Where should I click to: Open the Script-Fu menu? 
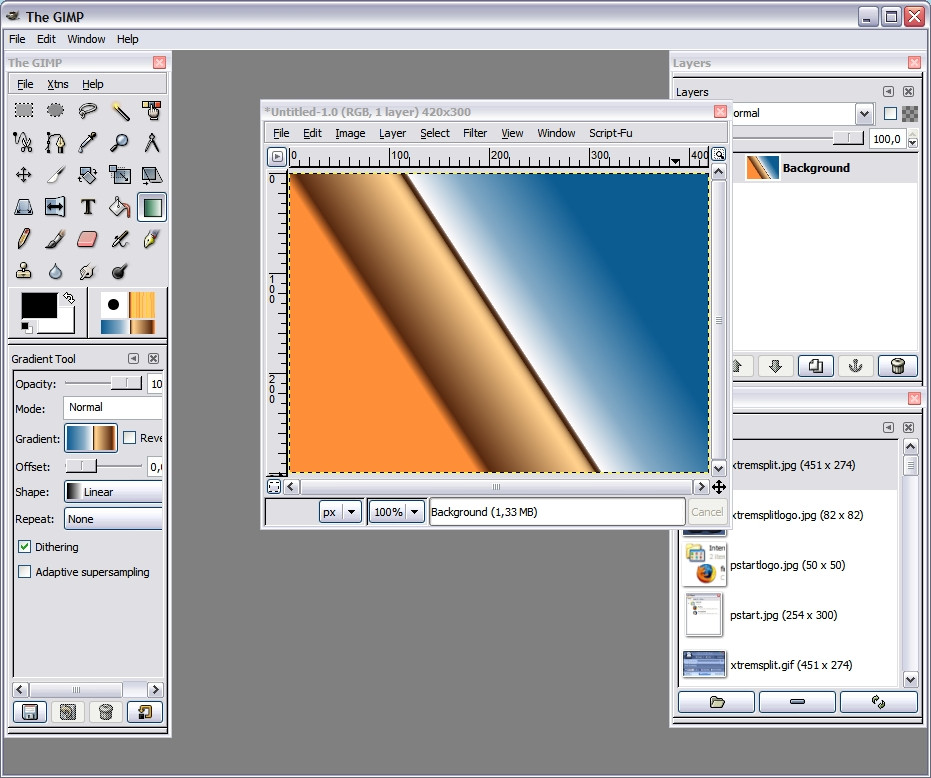pyautogui.click(x=610, y=133)
